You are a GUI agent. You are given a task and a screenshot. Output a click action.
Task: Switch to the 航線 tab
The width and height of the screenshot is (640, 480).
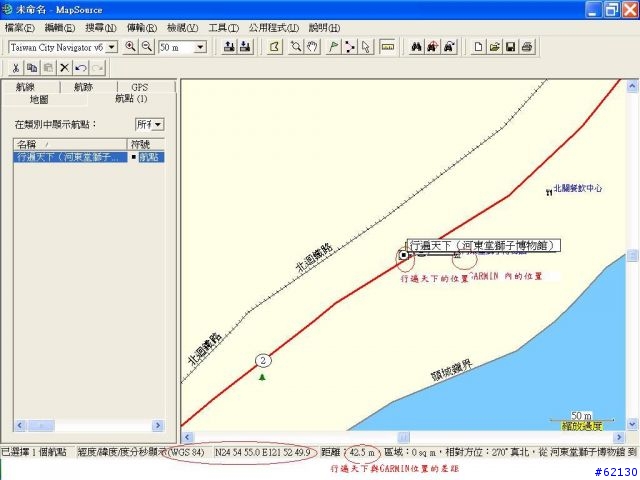[31, 87]
